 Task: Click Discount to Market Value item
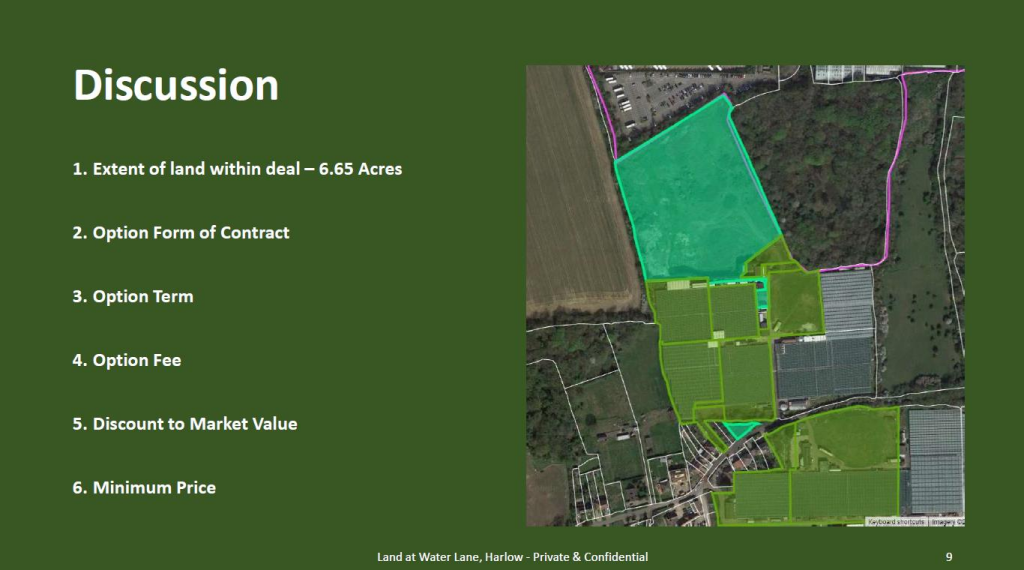click(185, 424)
